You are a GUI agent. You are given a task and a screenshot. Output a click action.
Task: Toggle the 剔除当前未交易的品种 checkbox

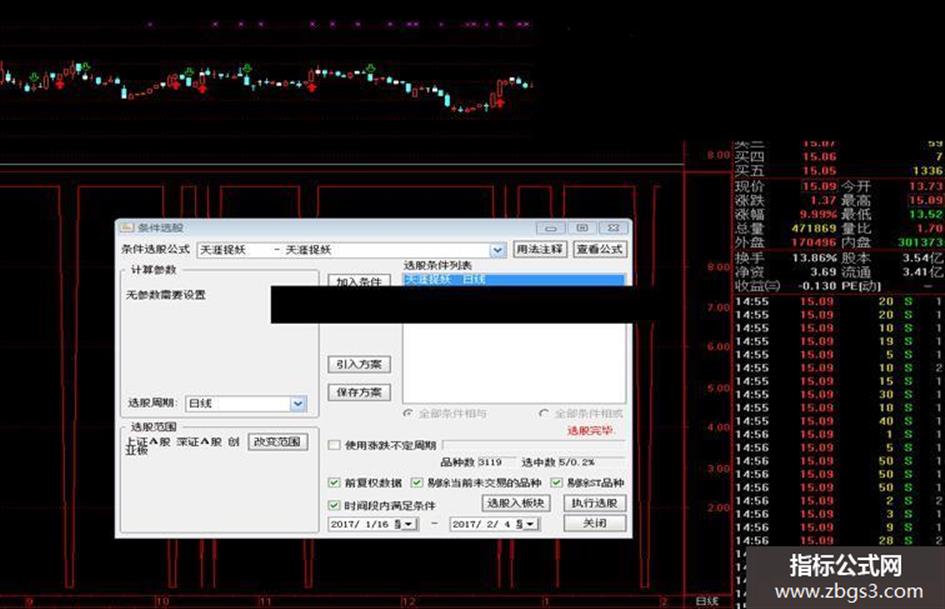[x=416, y=483]
